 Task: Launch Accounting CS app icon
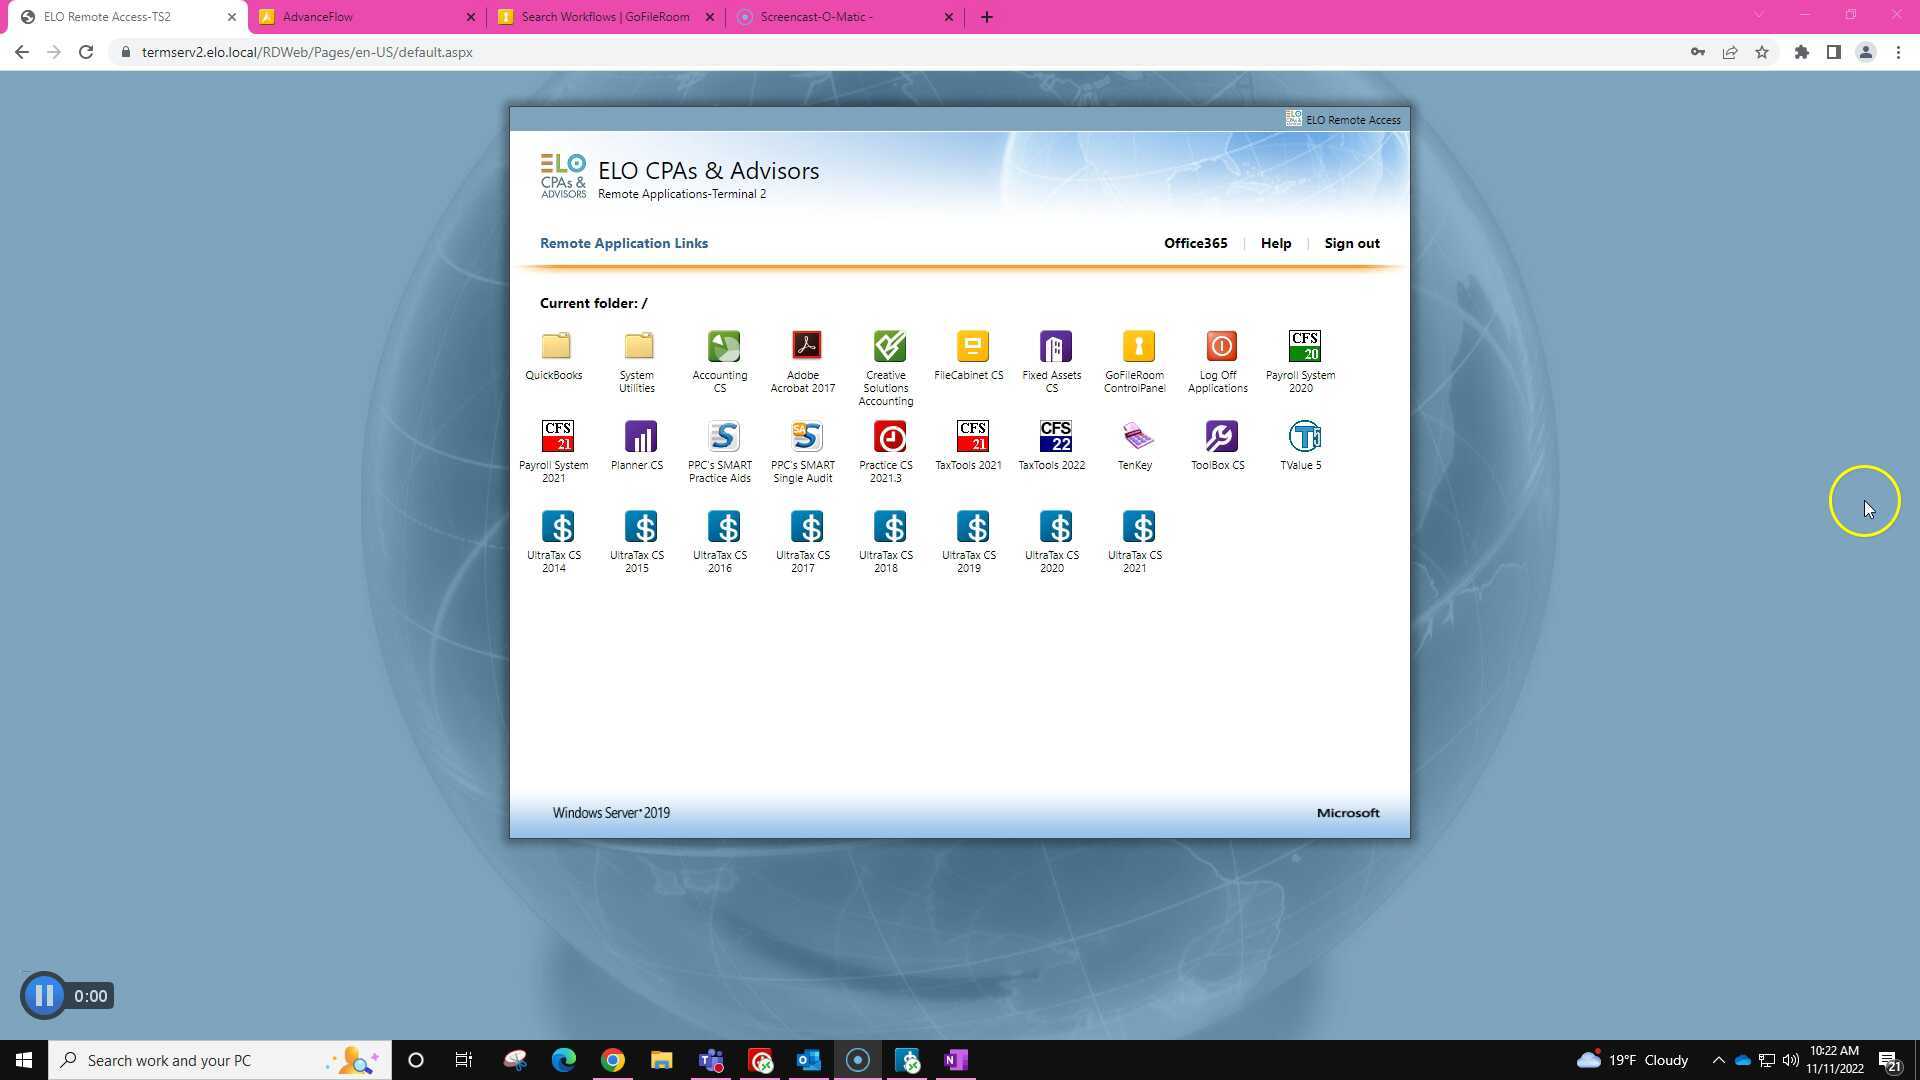[x=723, y=348]
